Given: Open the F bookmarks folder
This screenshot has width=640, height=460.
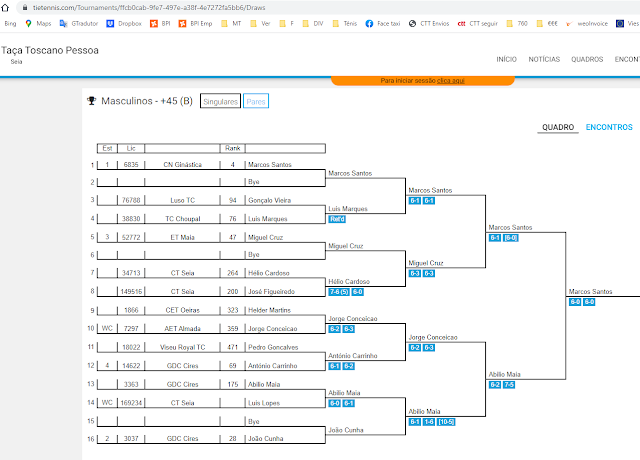Looking at the screenshot, I should (x=287, y=24).
